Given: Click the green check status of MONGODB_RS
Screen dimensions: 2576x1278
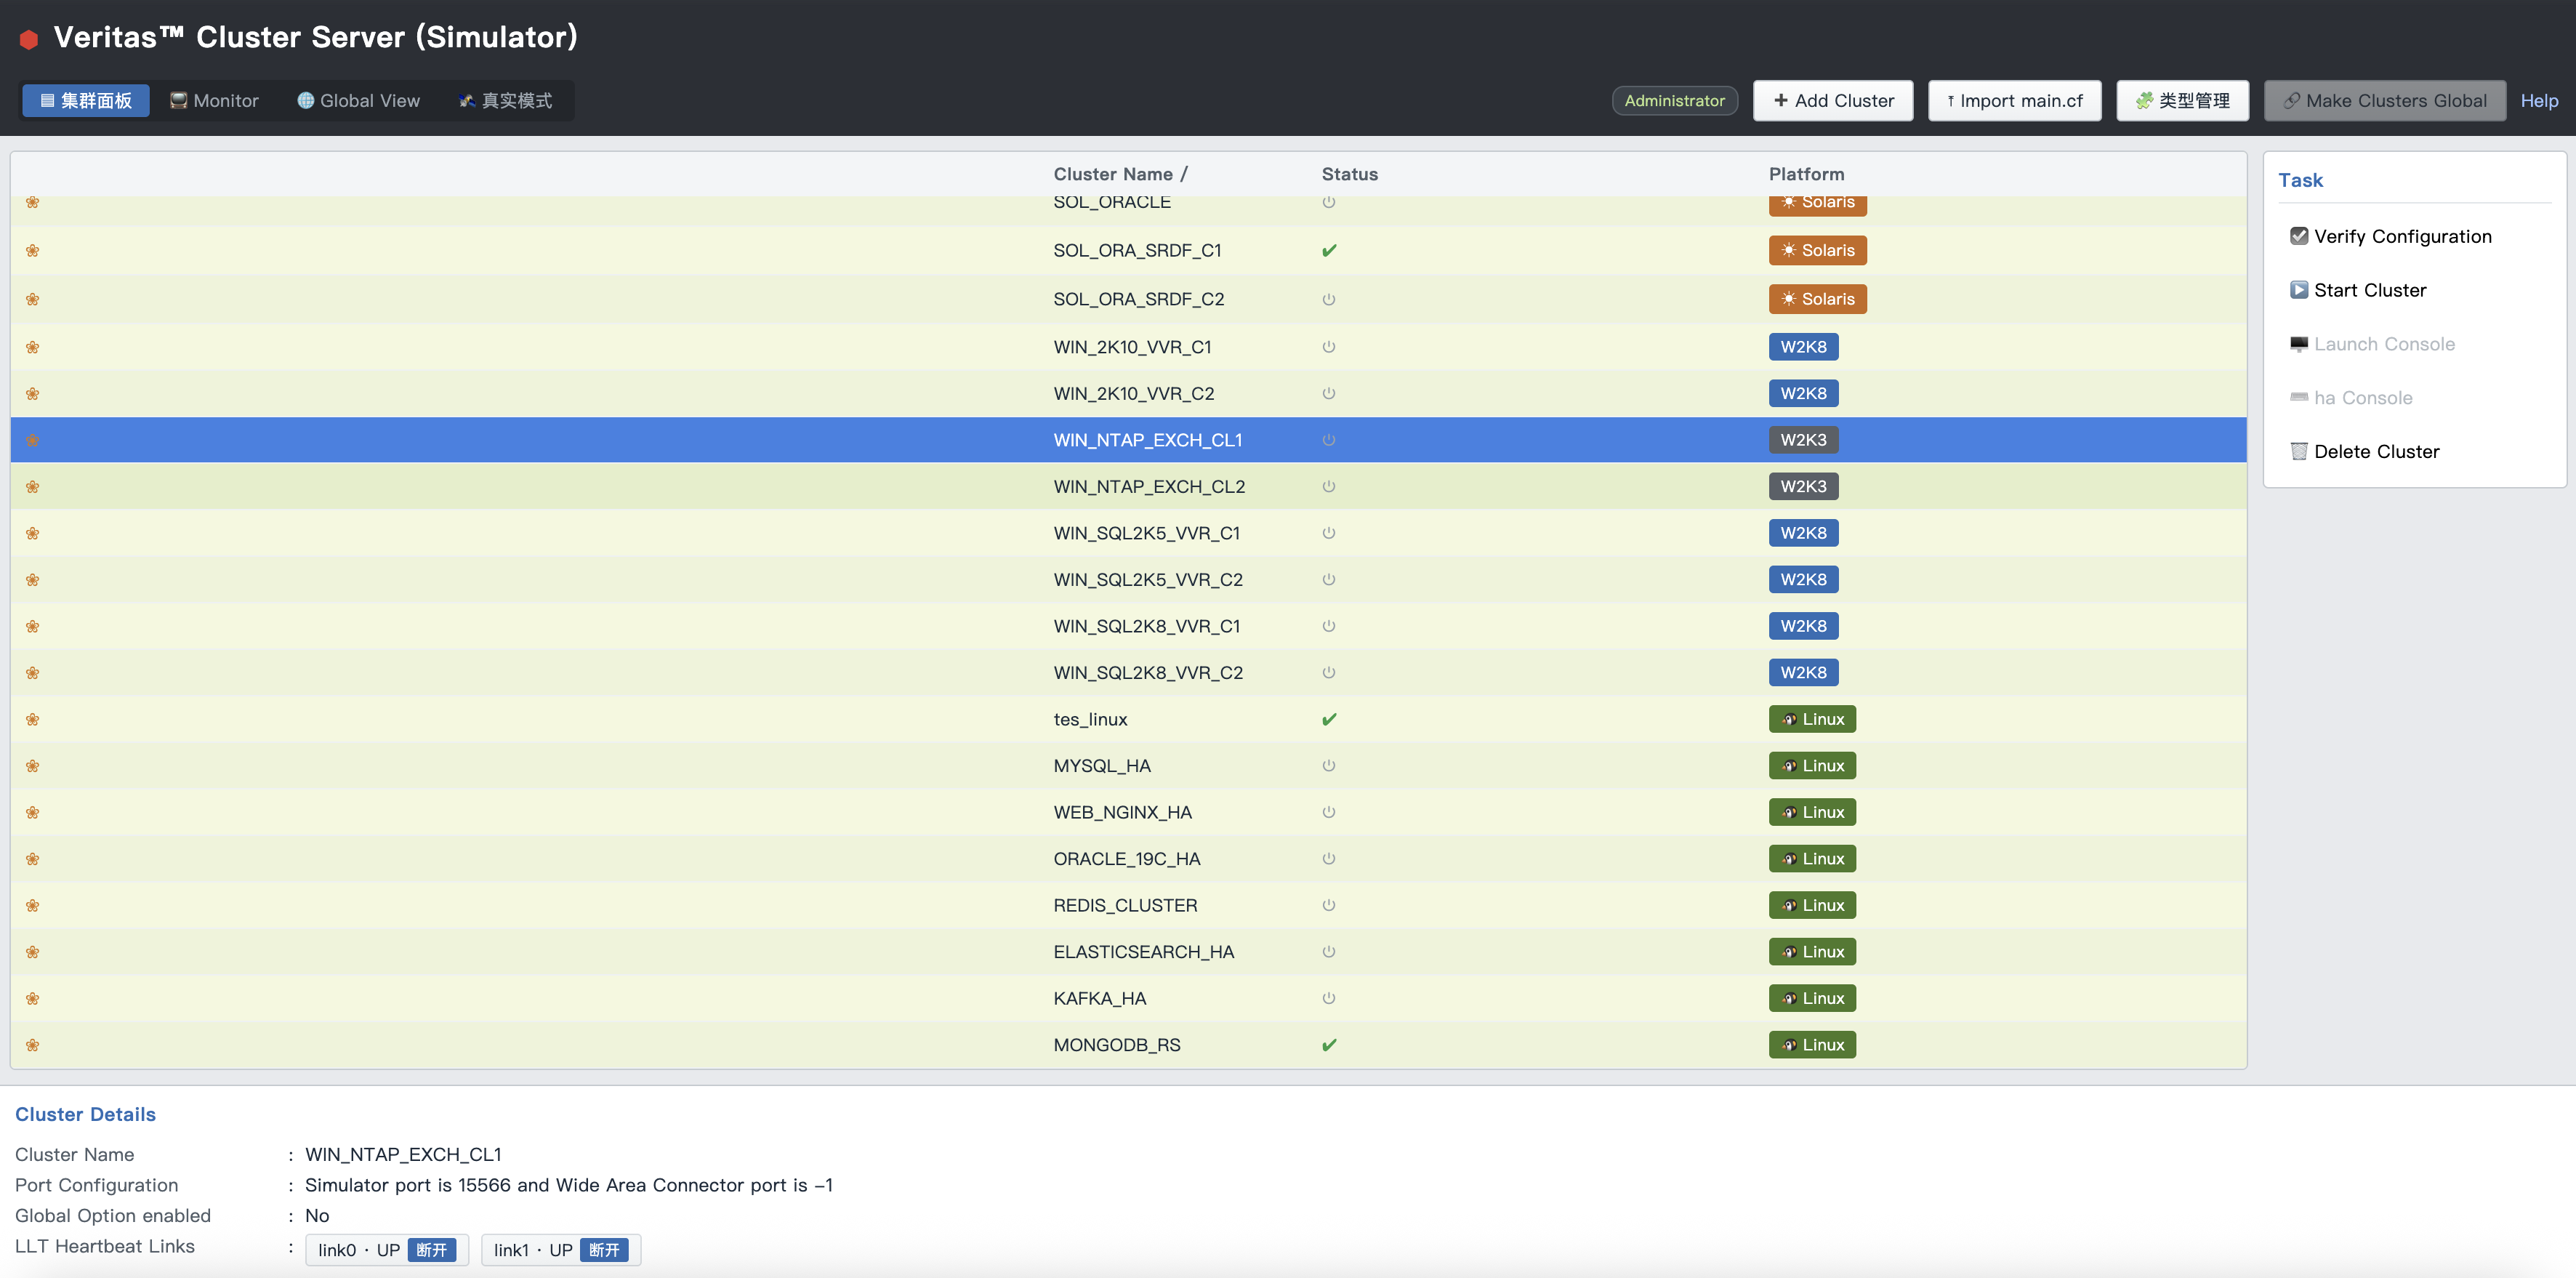Looking at the screenshot, I should tap(1329, 1045).
